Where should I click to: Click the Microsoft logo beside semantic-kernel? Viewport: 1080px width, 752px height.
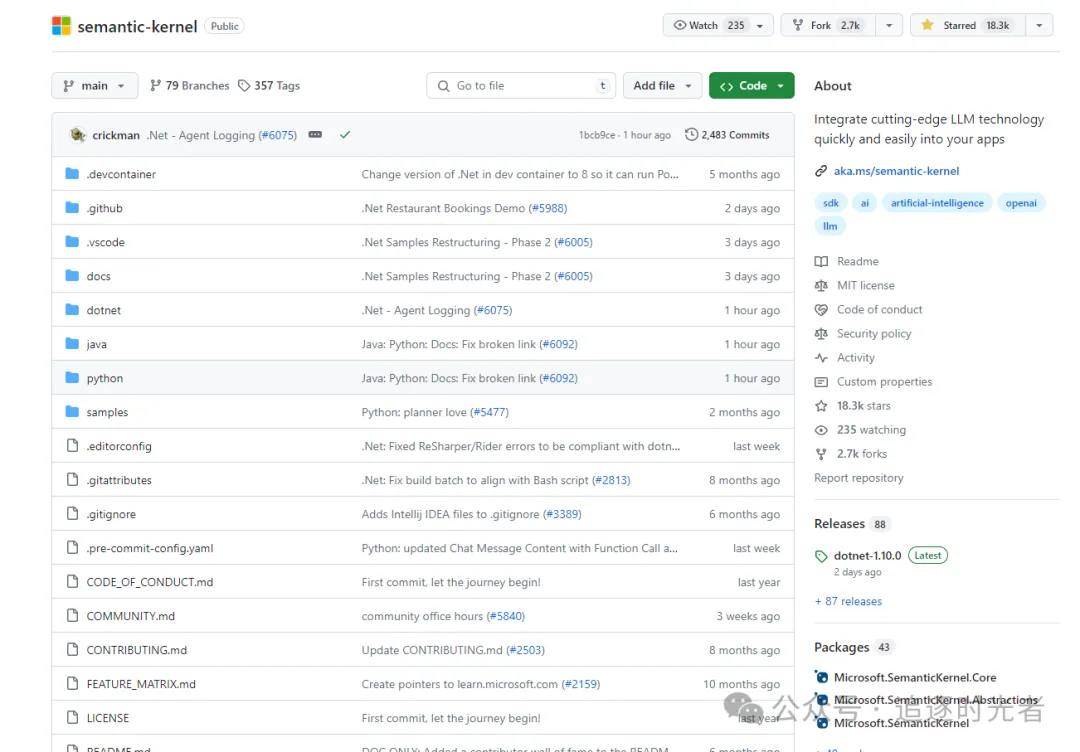click(61, 26)
